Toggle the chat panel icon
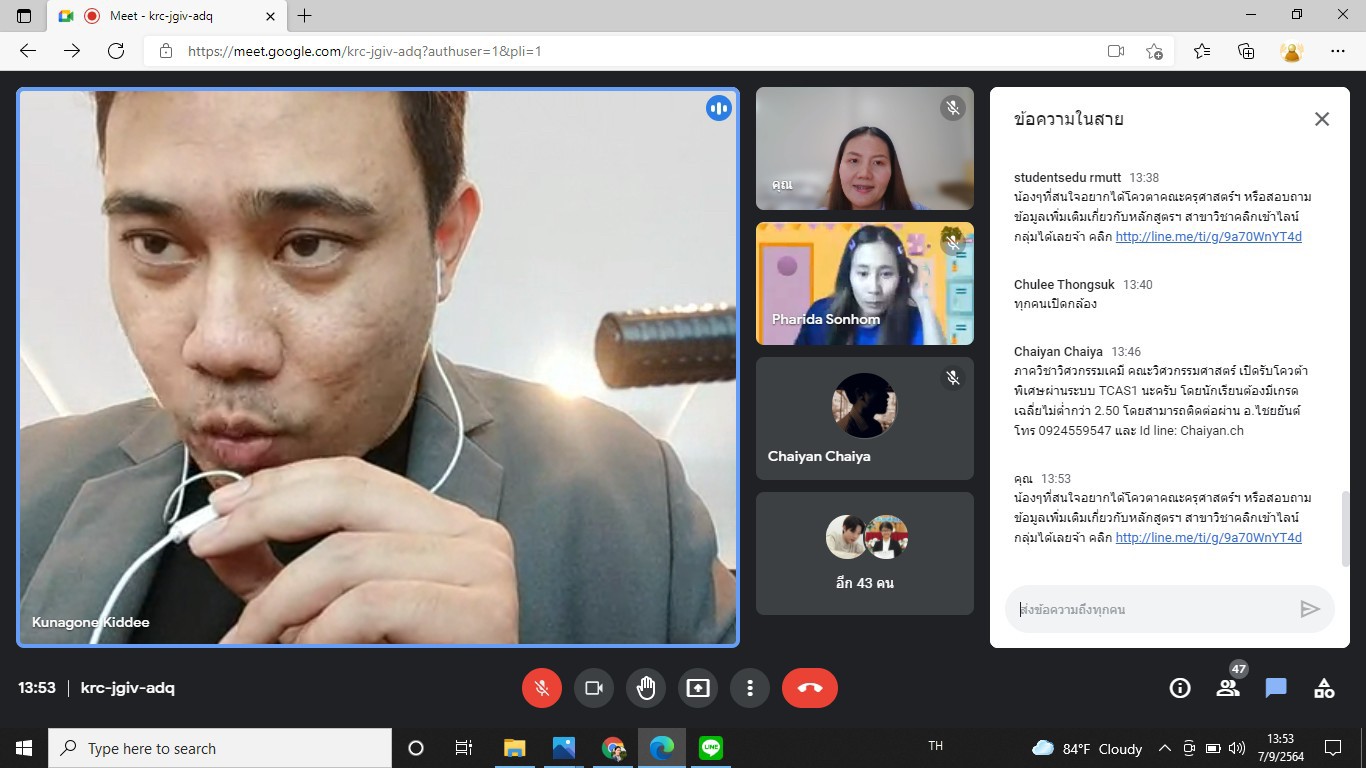The width and height of the screenshot is (1366, 768). tap(1276, 688)
